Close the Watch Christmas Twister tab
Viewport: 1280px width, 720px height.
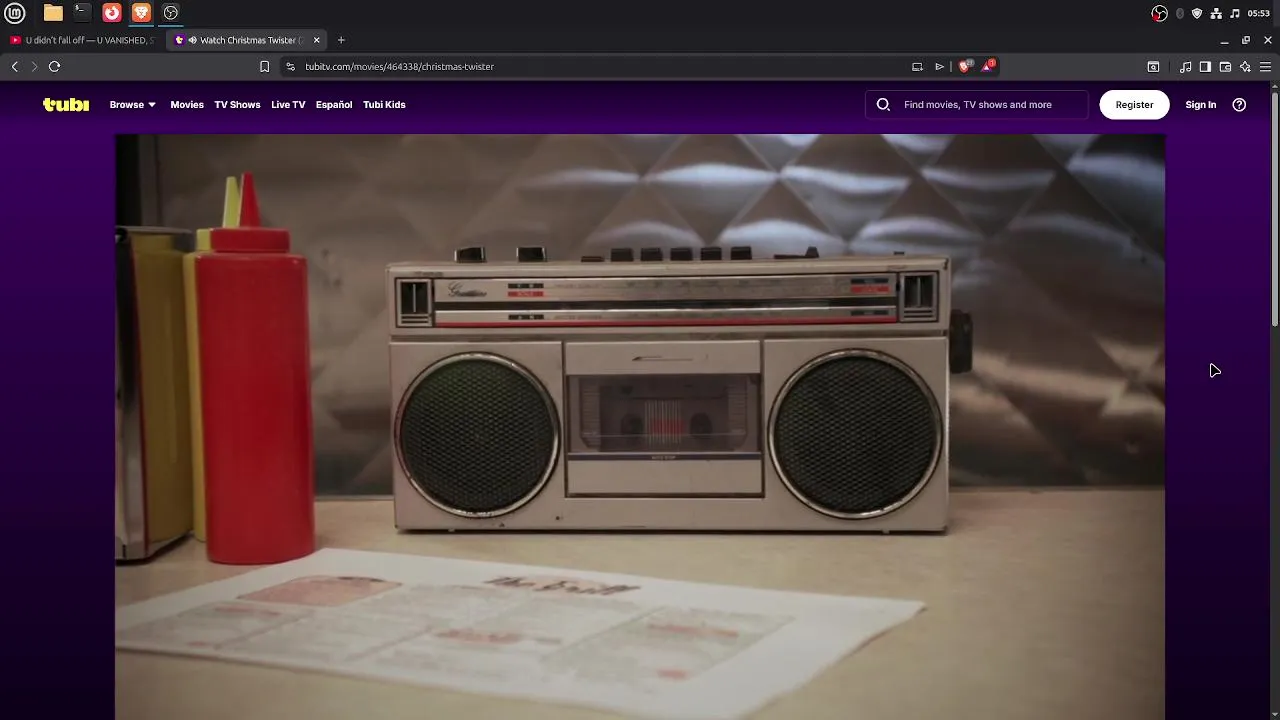click(x=317, y=40)
